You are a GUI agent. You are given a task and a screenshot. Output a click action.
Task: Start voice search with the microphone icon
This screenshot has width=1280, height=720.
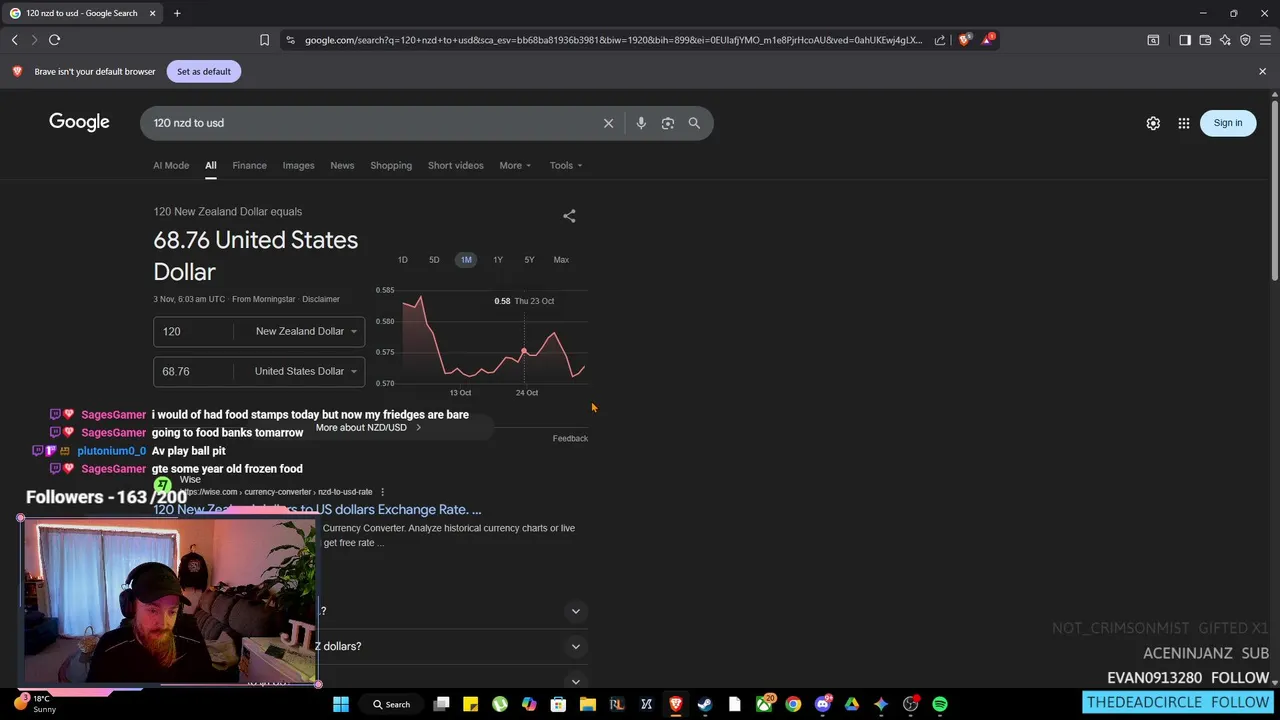[641, 123]
